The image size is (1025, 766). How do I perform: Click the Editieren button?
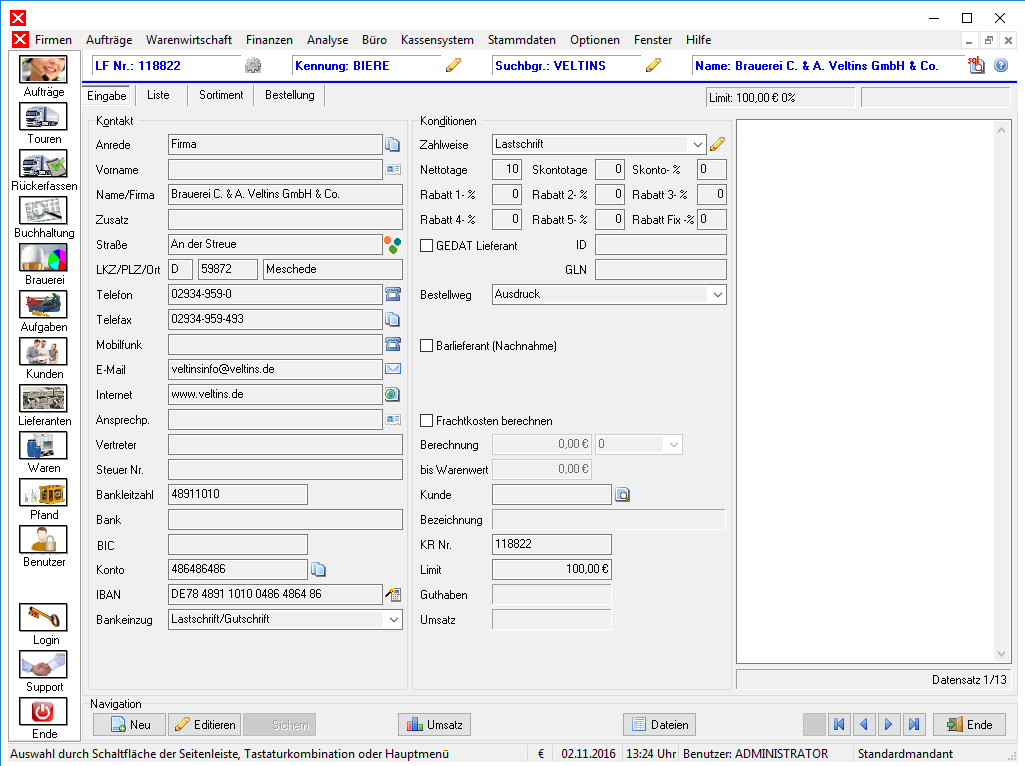pyautogui.click(x=205, y=725)
